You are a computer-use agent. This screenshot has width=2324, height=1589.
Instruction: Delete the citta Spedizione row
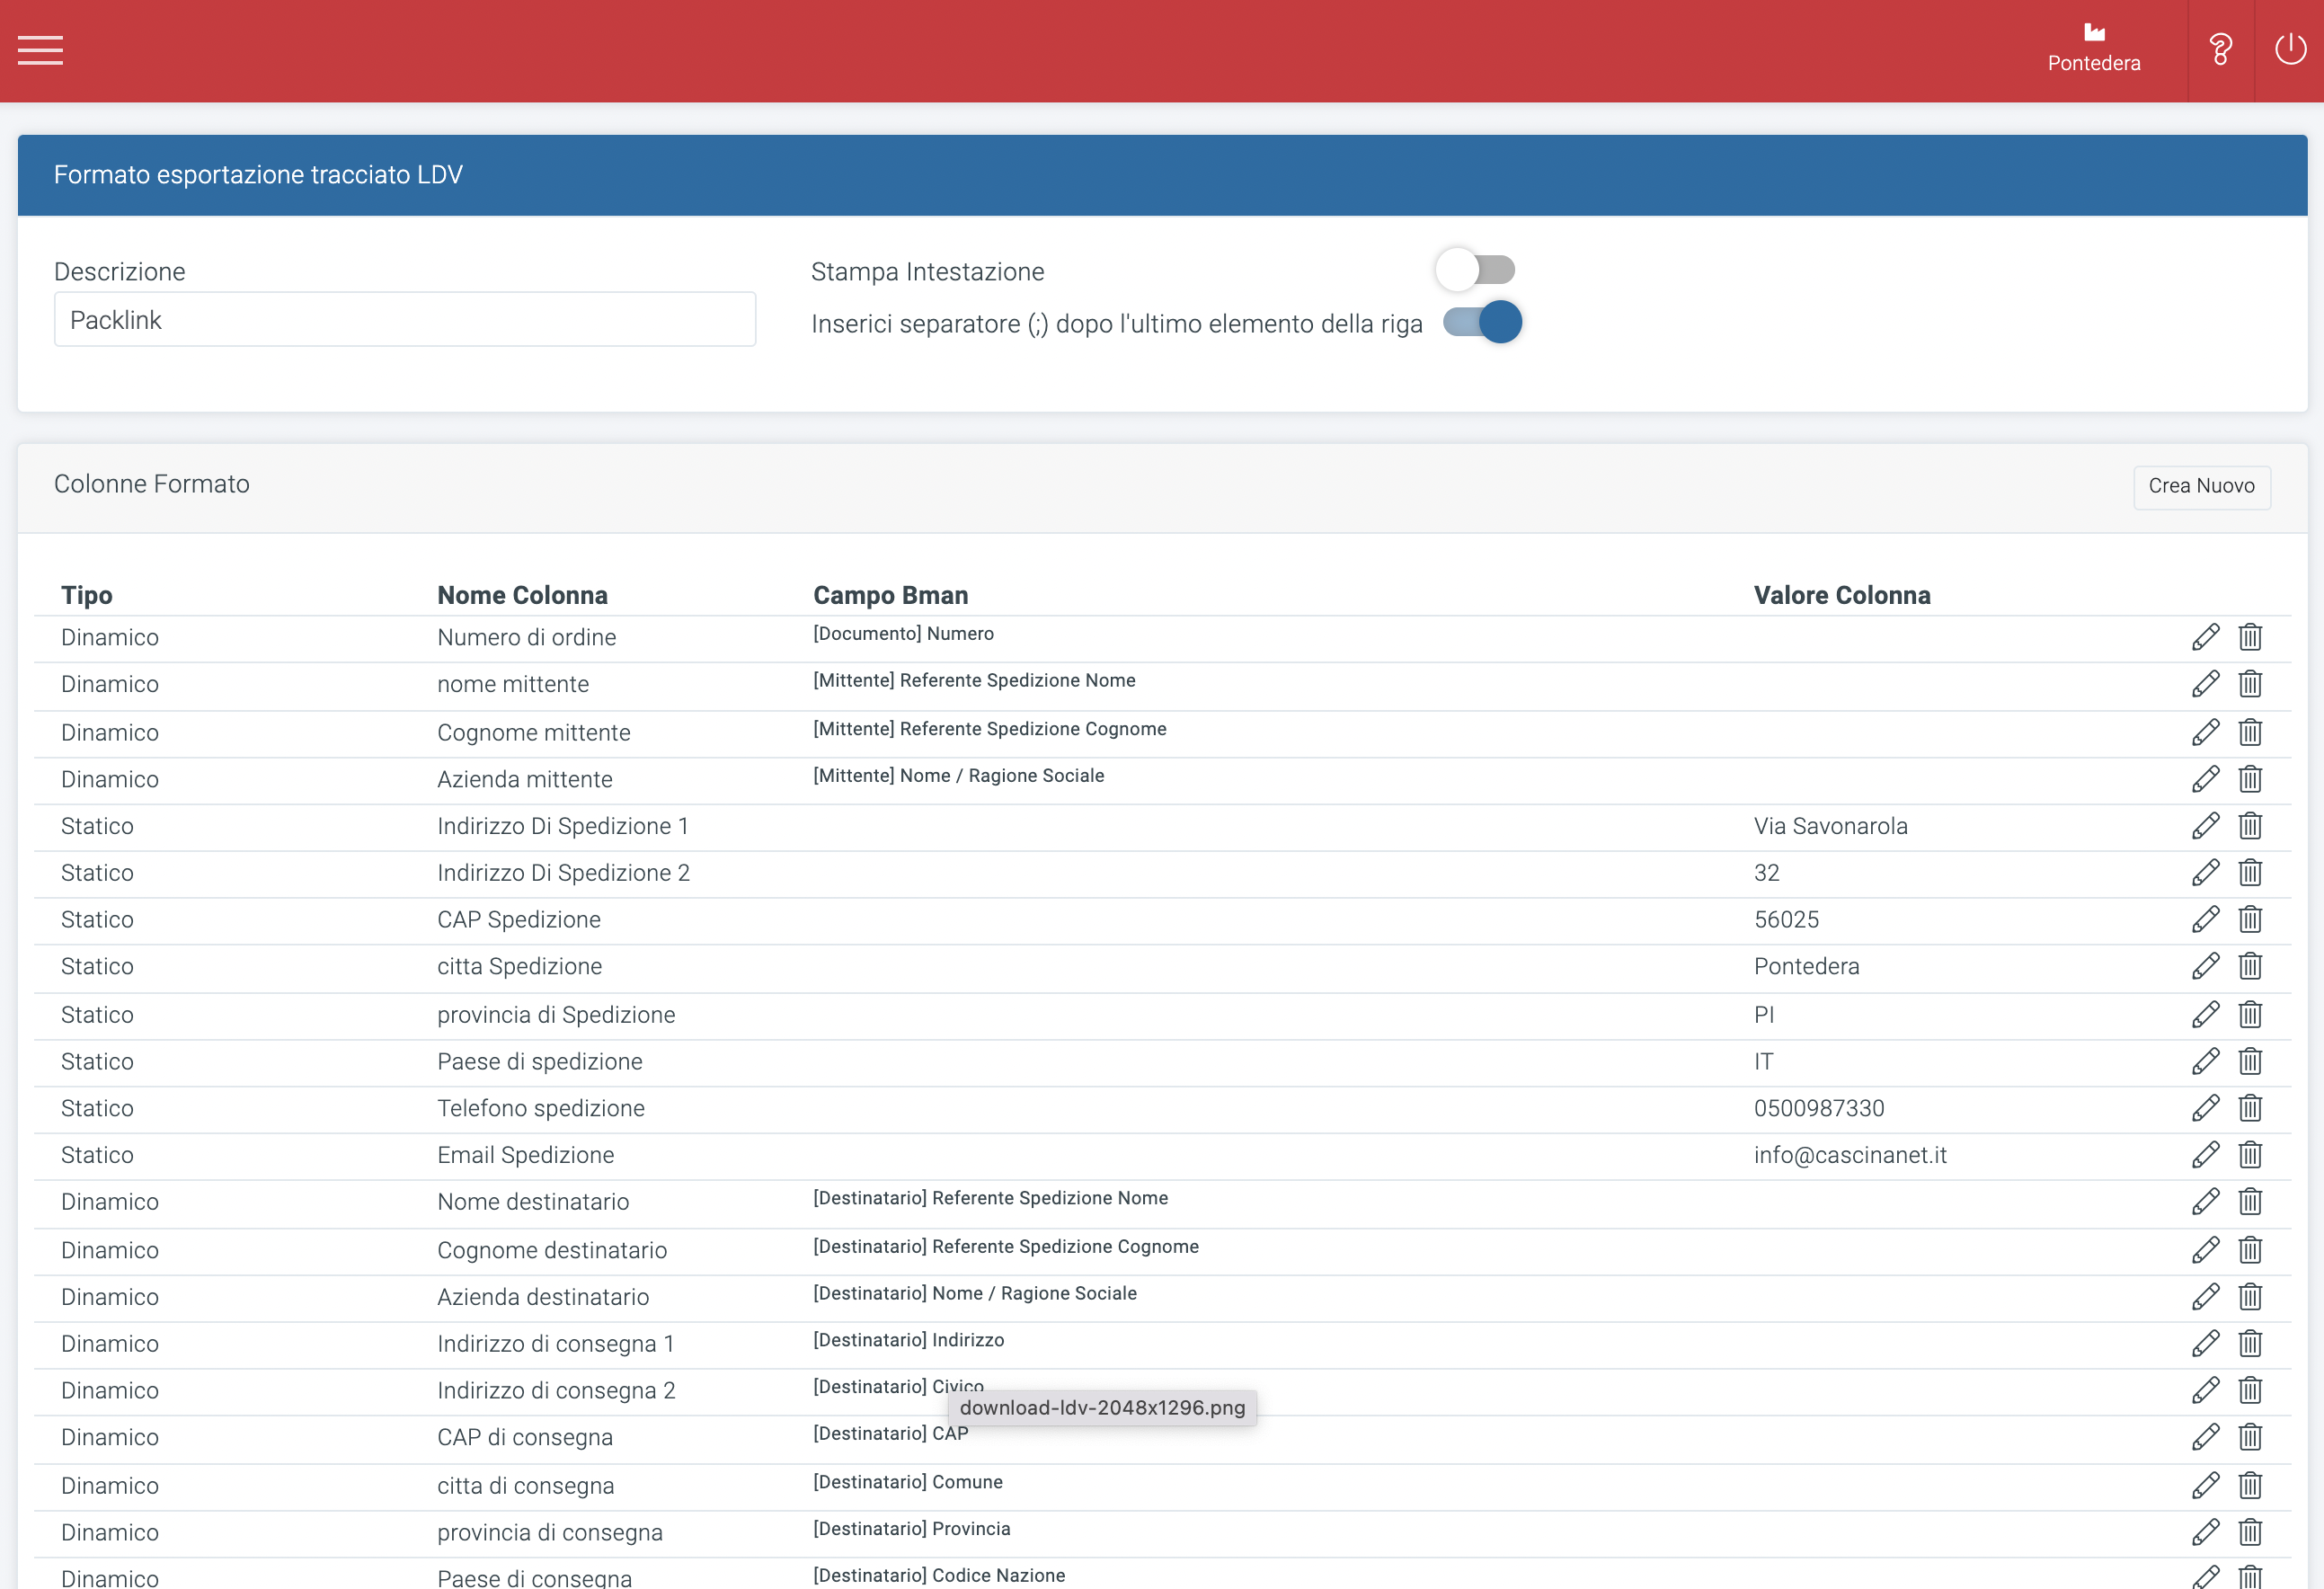click(2250, 967)
